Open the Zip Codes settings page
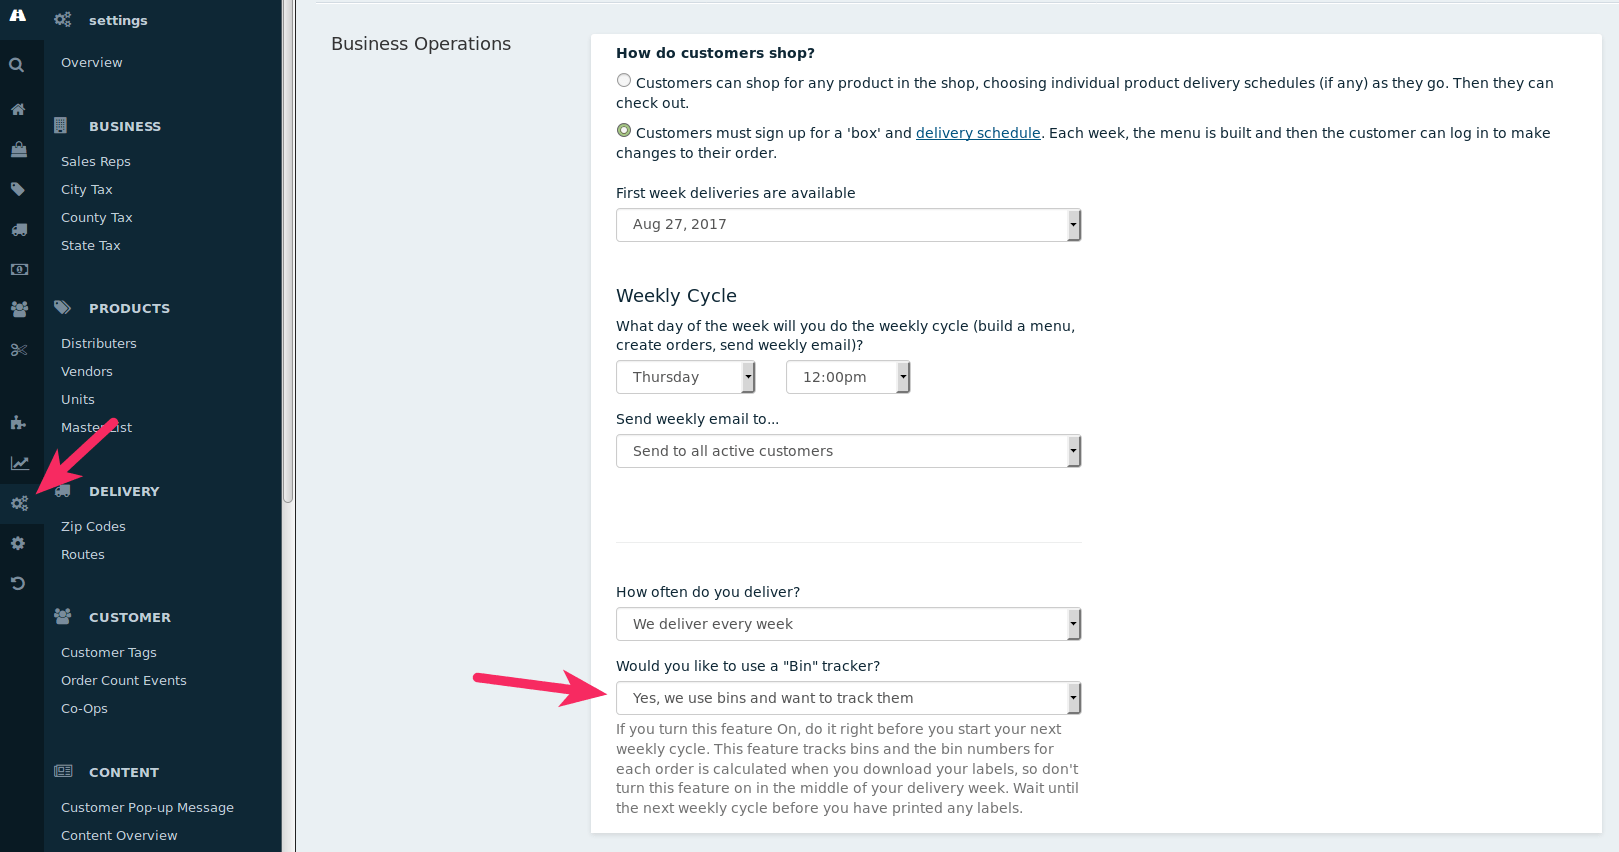Screen dimensions: 1619x852 tap(93, 526)
